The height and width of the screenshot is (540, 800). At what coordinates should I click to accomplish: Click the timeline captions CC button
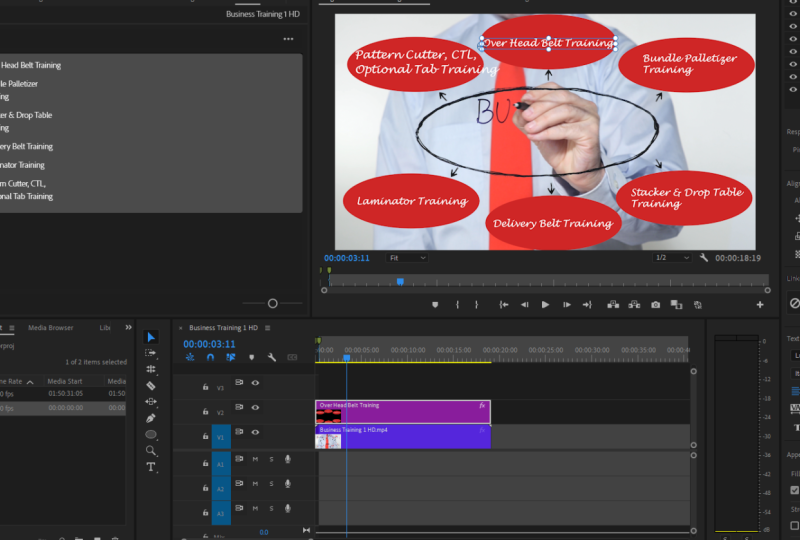pos(292,357)
